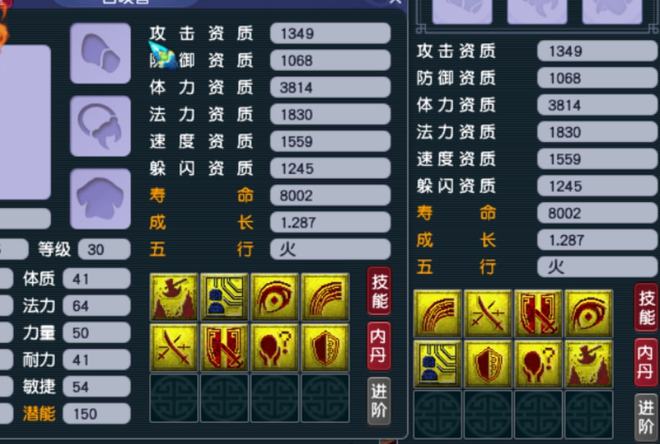Select crossed swords skill icon in left panel

(174, 347)
